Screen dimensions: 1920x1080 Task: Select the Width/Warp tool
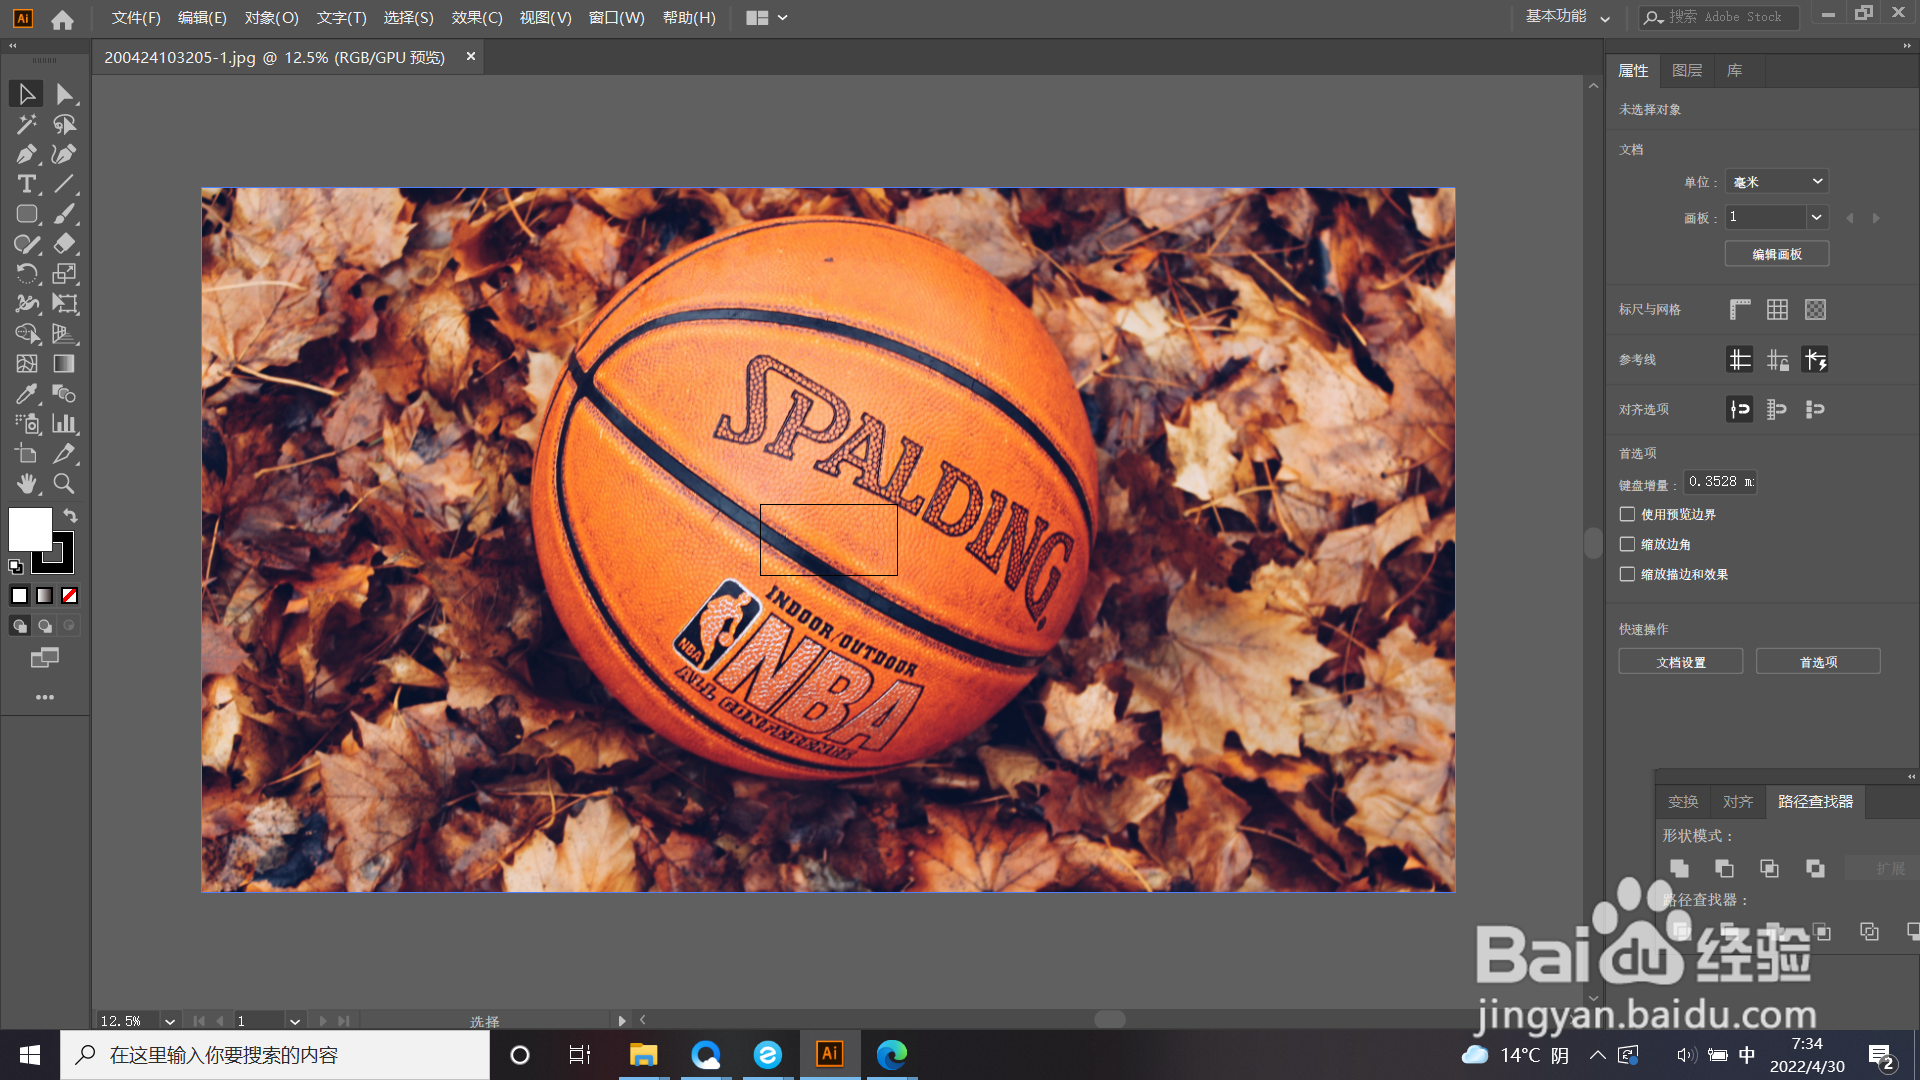[27, 304]
